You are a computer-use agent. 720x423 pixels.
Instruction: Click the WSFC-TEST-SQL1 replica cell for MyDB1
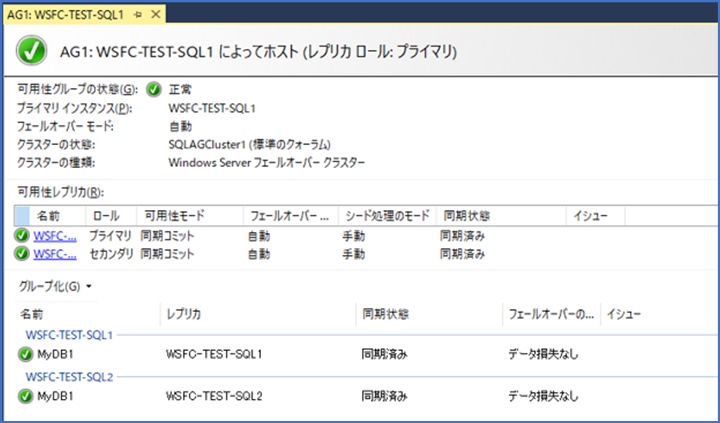(x=214, y=355)
